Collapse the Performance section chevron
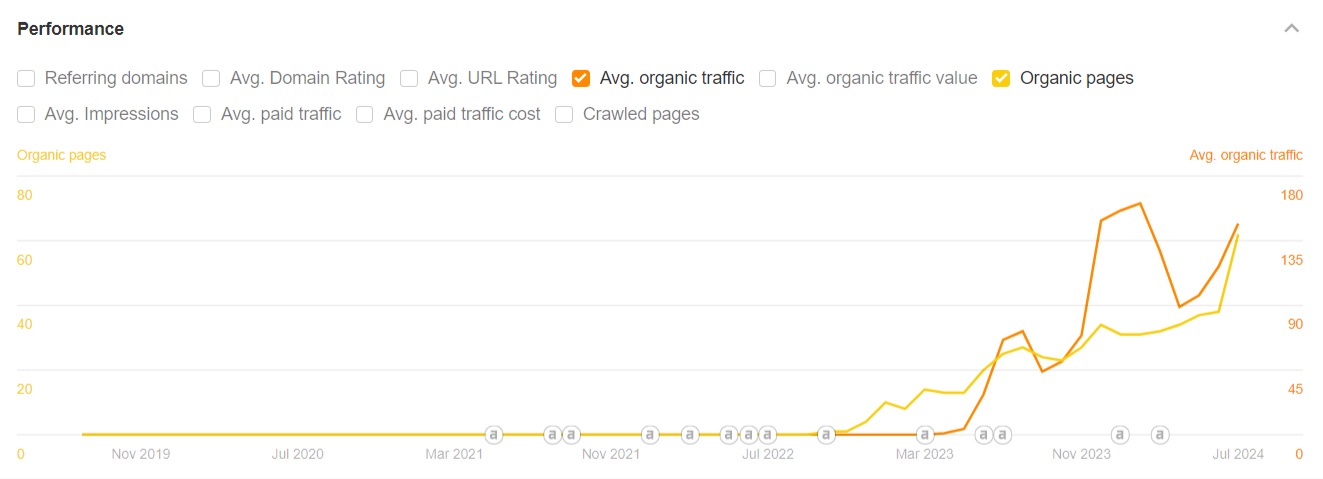Image resolution: width=1323 pixels, height=479 pixels. [x=1292, y=29]
